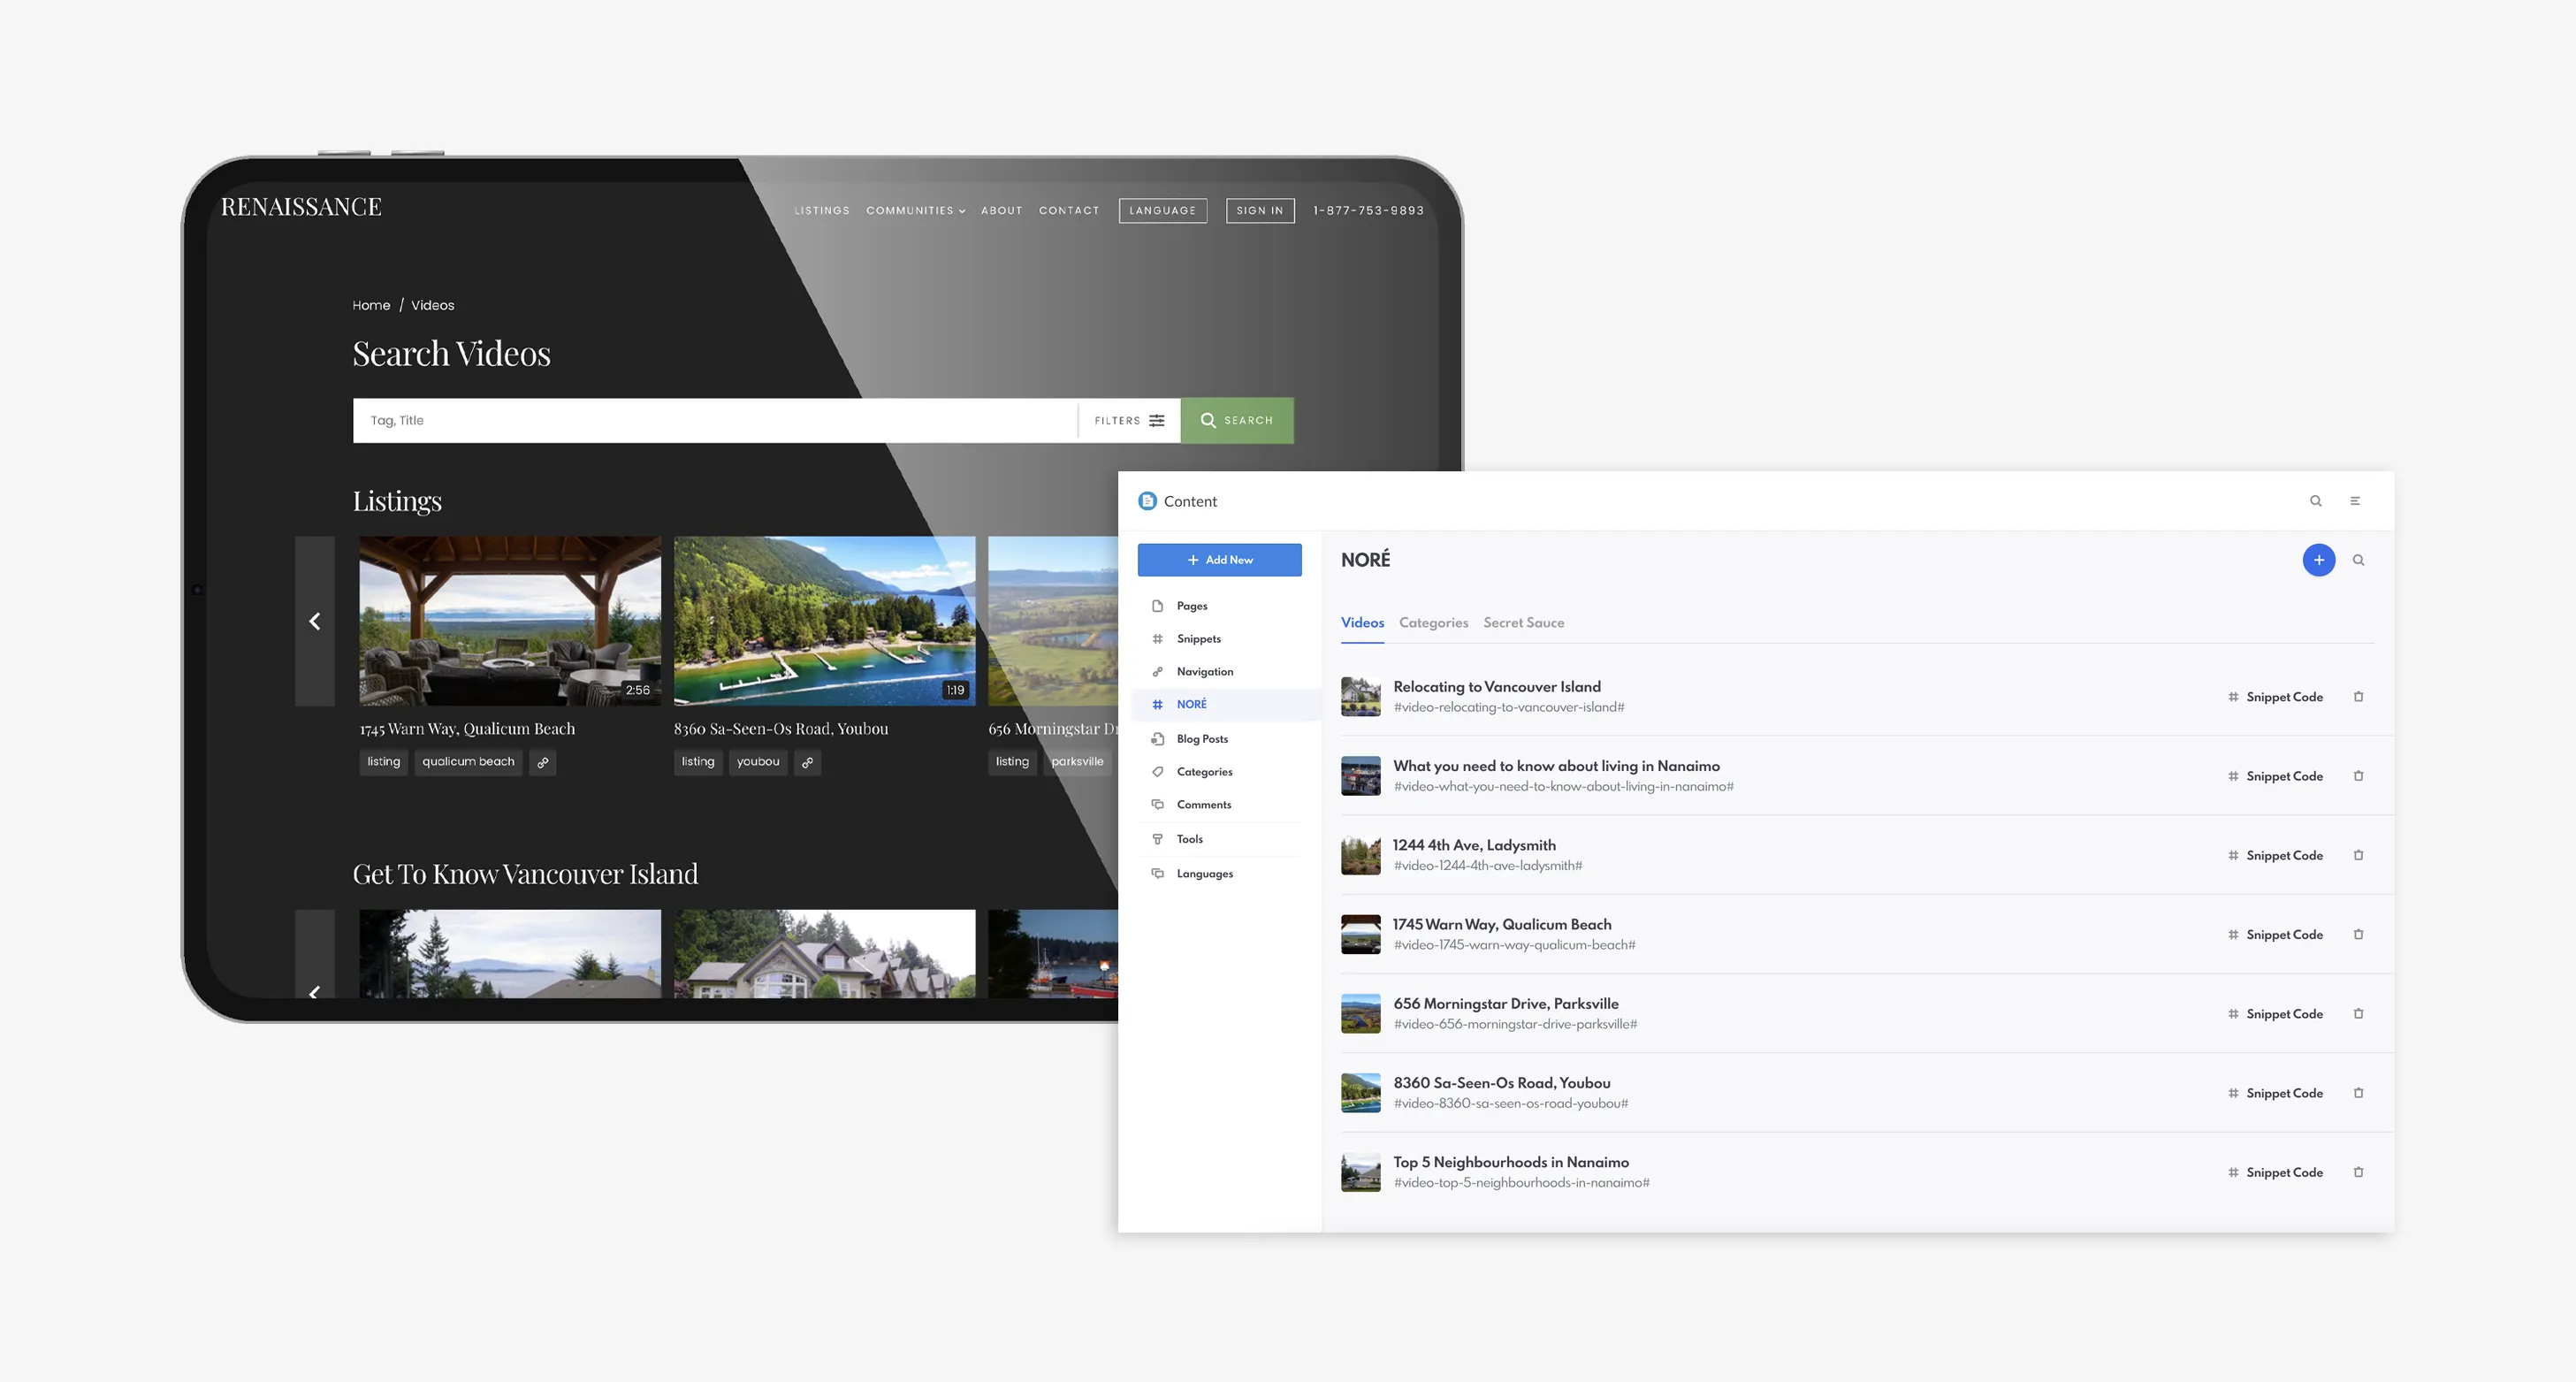This screenshot has height=1382, width=2576.
Task: Select NORÉ in the sidebar
Action: click(x=1226, y=704)
